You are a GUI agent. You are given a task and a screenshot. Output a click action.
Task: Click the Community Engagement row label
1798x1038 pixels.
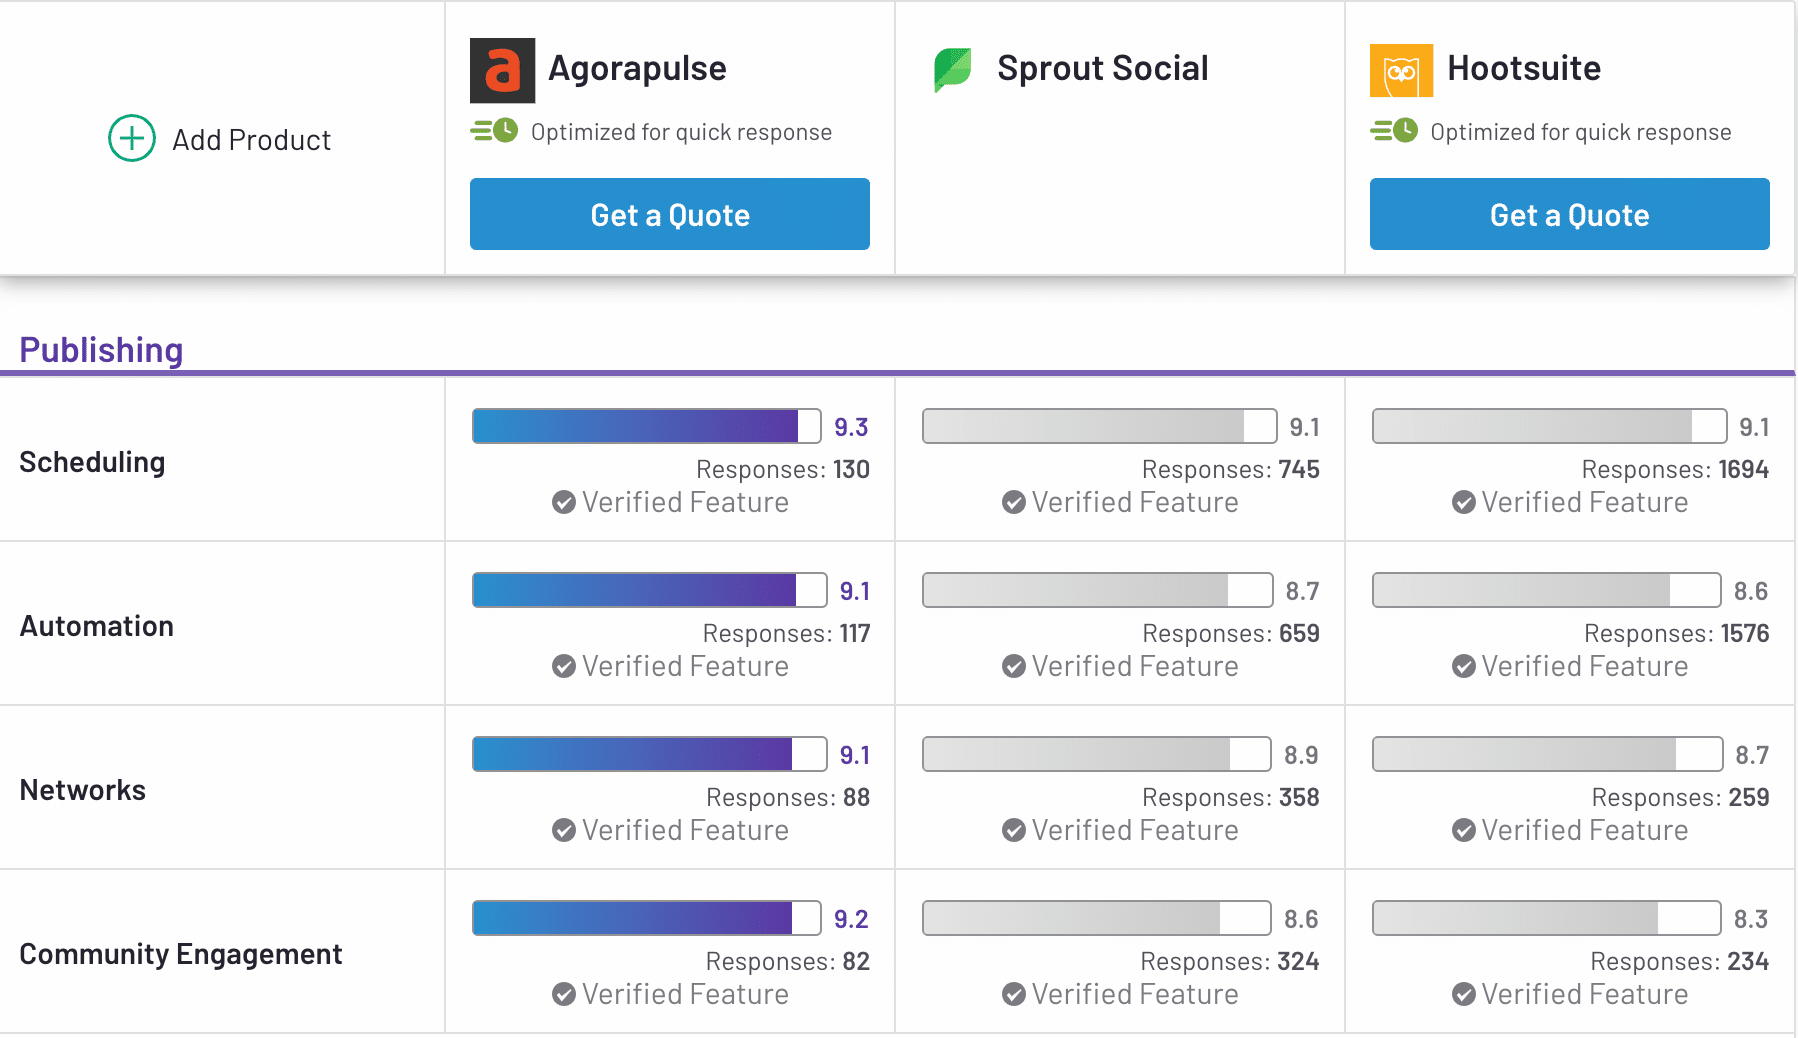181,954
